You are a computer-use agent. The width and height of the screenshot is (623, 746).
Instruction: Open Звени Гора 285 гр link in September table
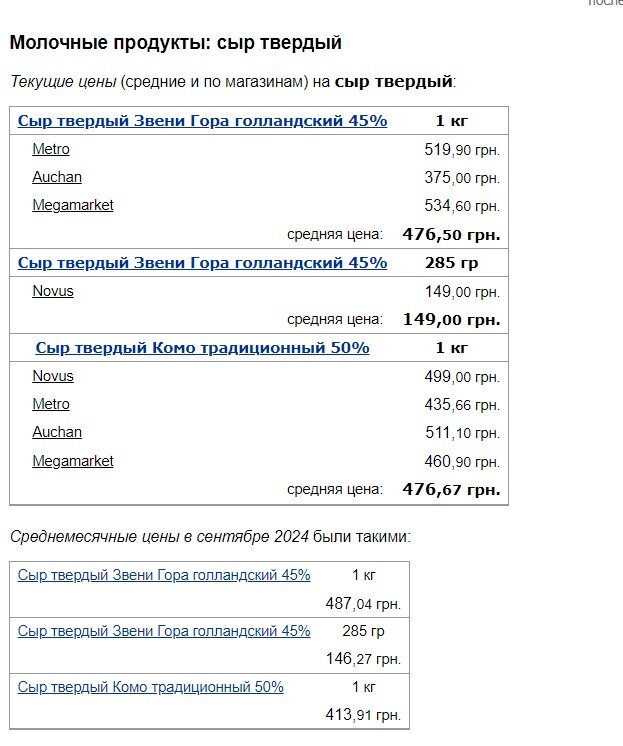coord(164,631)
